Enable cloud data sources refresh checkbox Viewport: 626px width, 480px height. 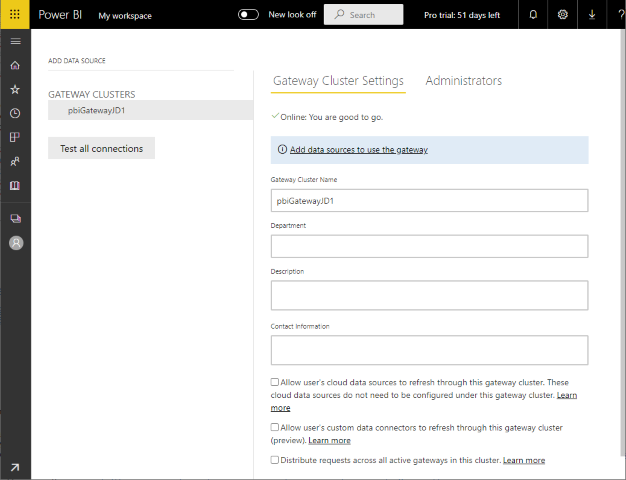(275, 382)
